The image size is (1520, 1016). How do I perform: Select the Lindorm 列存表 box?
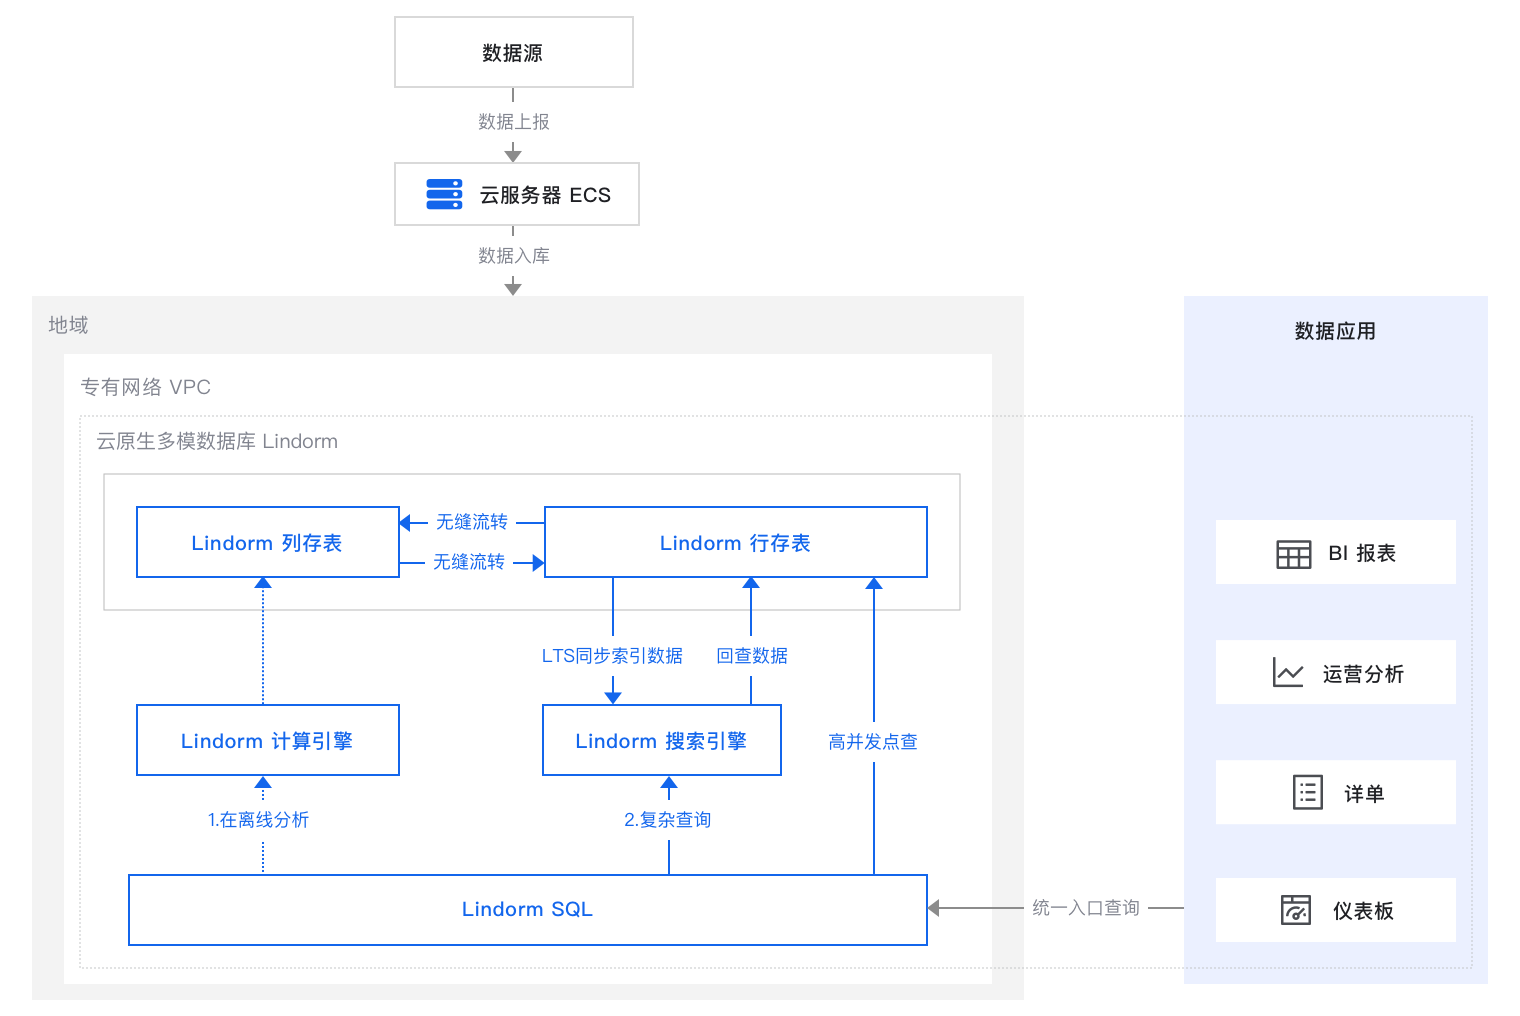(268, 542)
